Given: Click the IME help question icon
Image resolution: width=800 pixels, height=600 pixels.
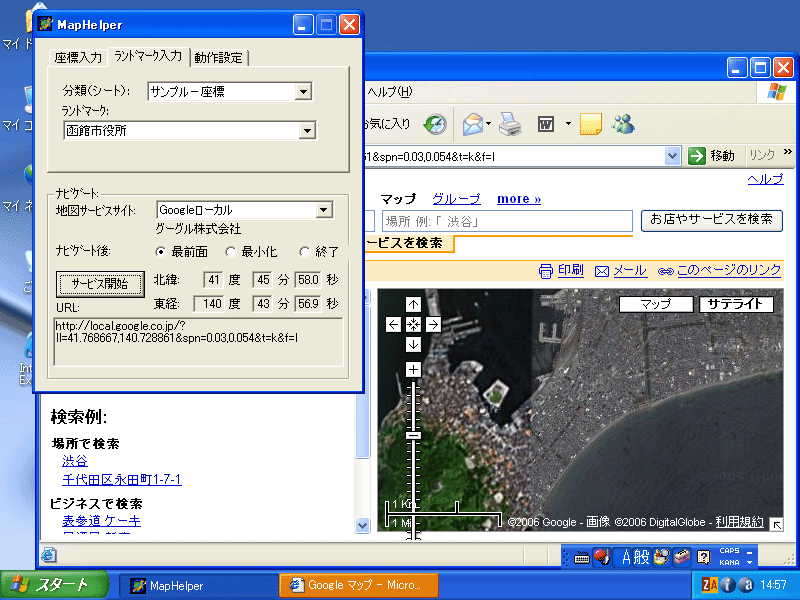Looking at the screenshot, I should [x=704, y=557].
